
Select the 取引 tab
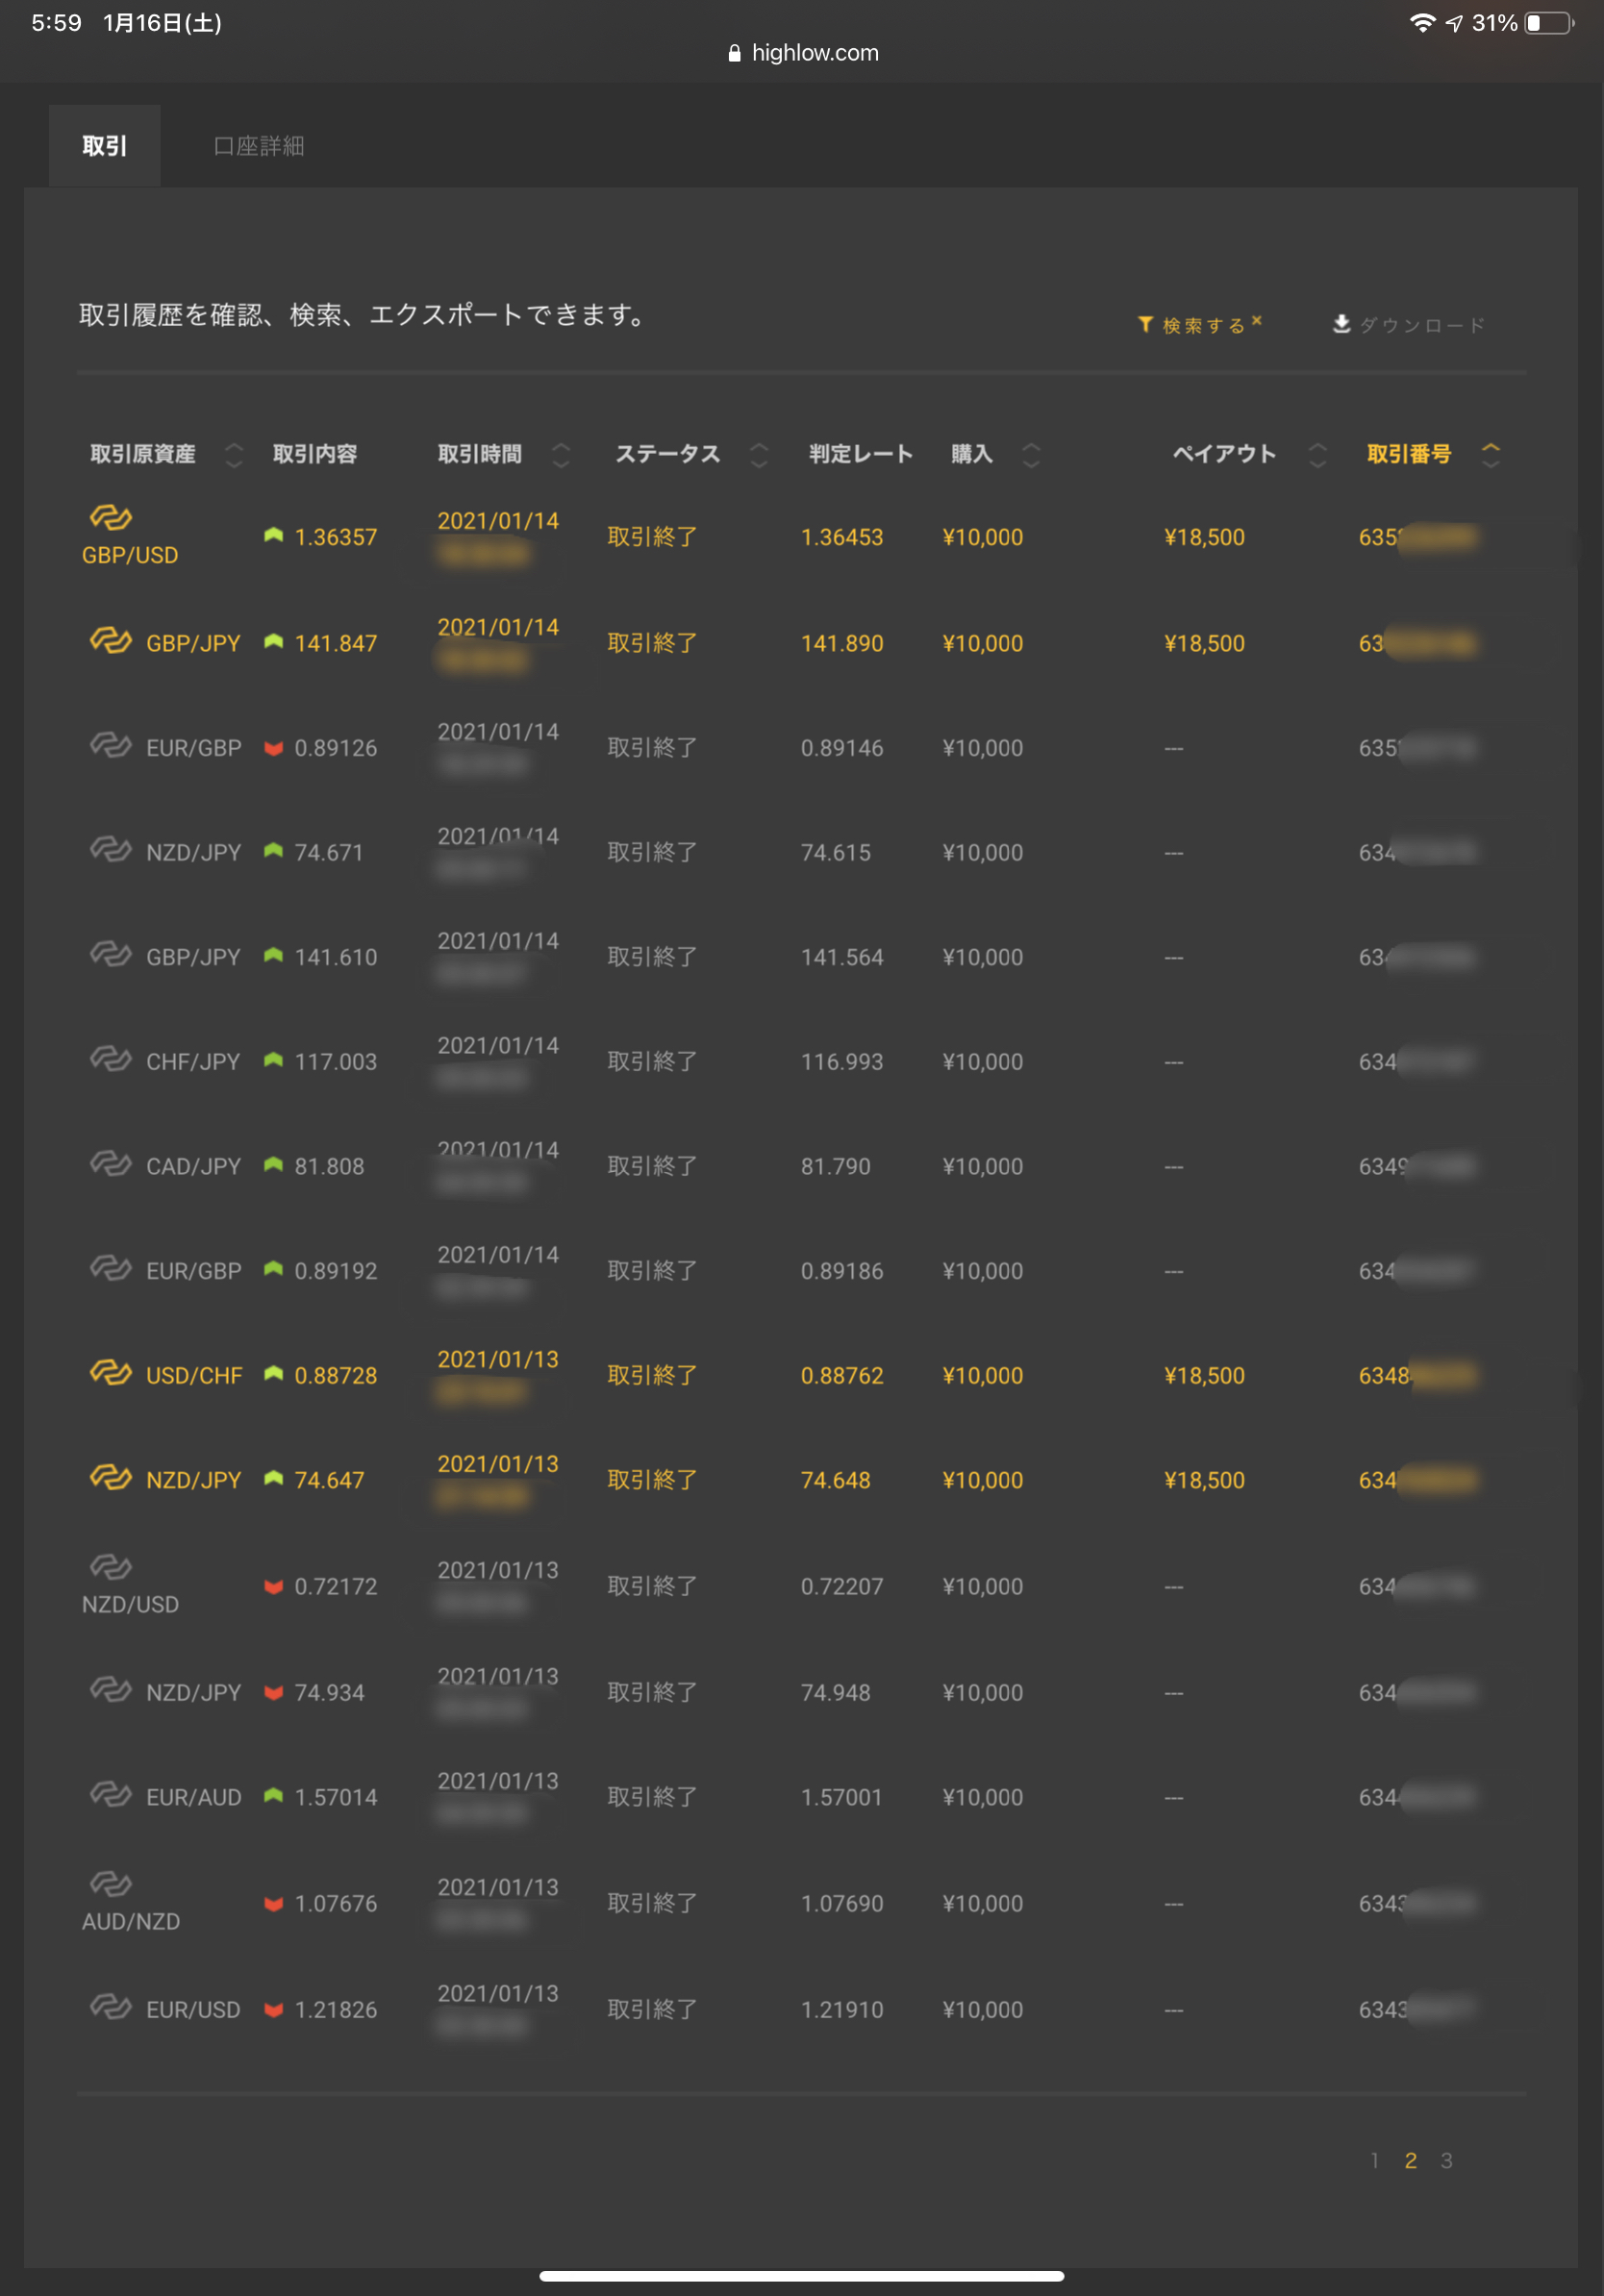pyautogui.click(x=104, y=146)
